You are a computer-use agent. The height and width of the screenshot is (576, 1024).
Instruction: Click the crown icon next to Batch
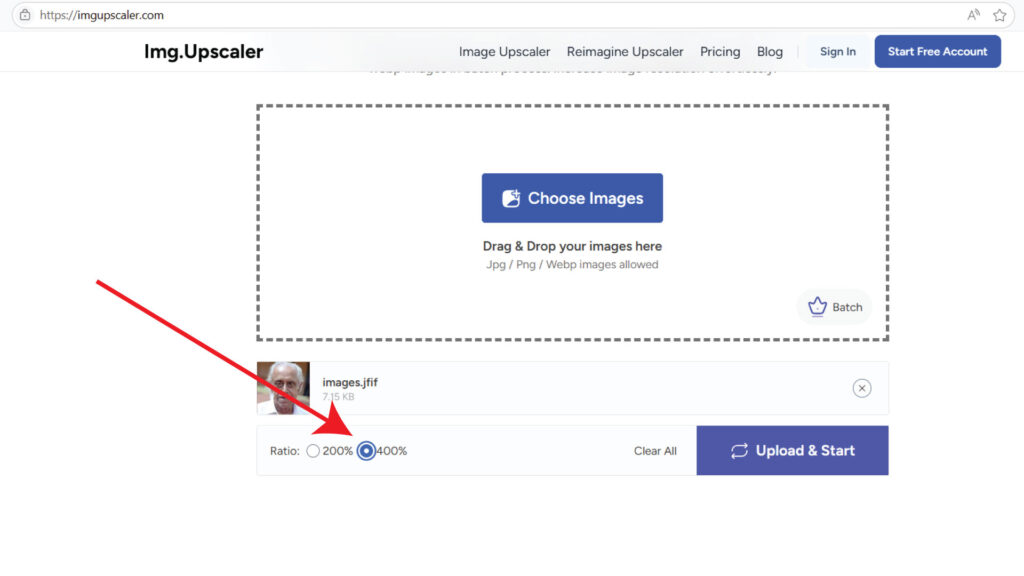click(817, 307)
